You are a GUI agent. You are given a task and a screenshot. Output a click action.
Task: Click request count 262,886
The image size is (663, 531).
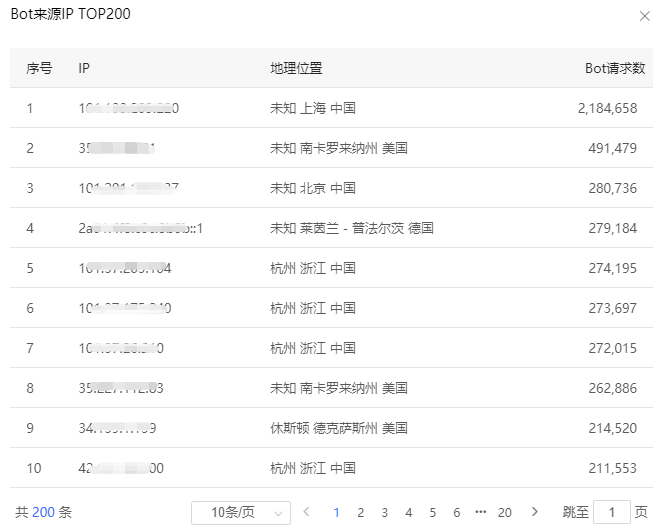point(612,388)
